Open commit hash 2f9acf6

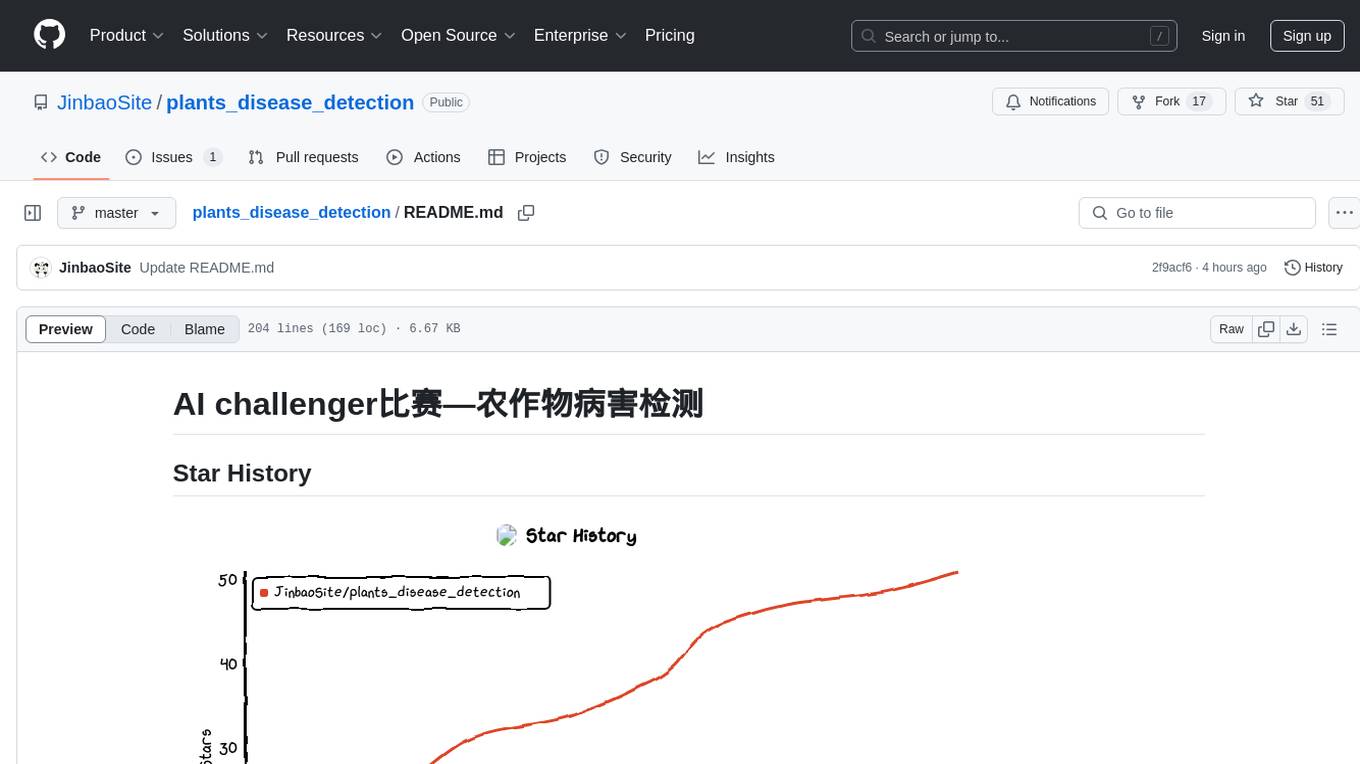[1171, 268]
